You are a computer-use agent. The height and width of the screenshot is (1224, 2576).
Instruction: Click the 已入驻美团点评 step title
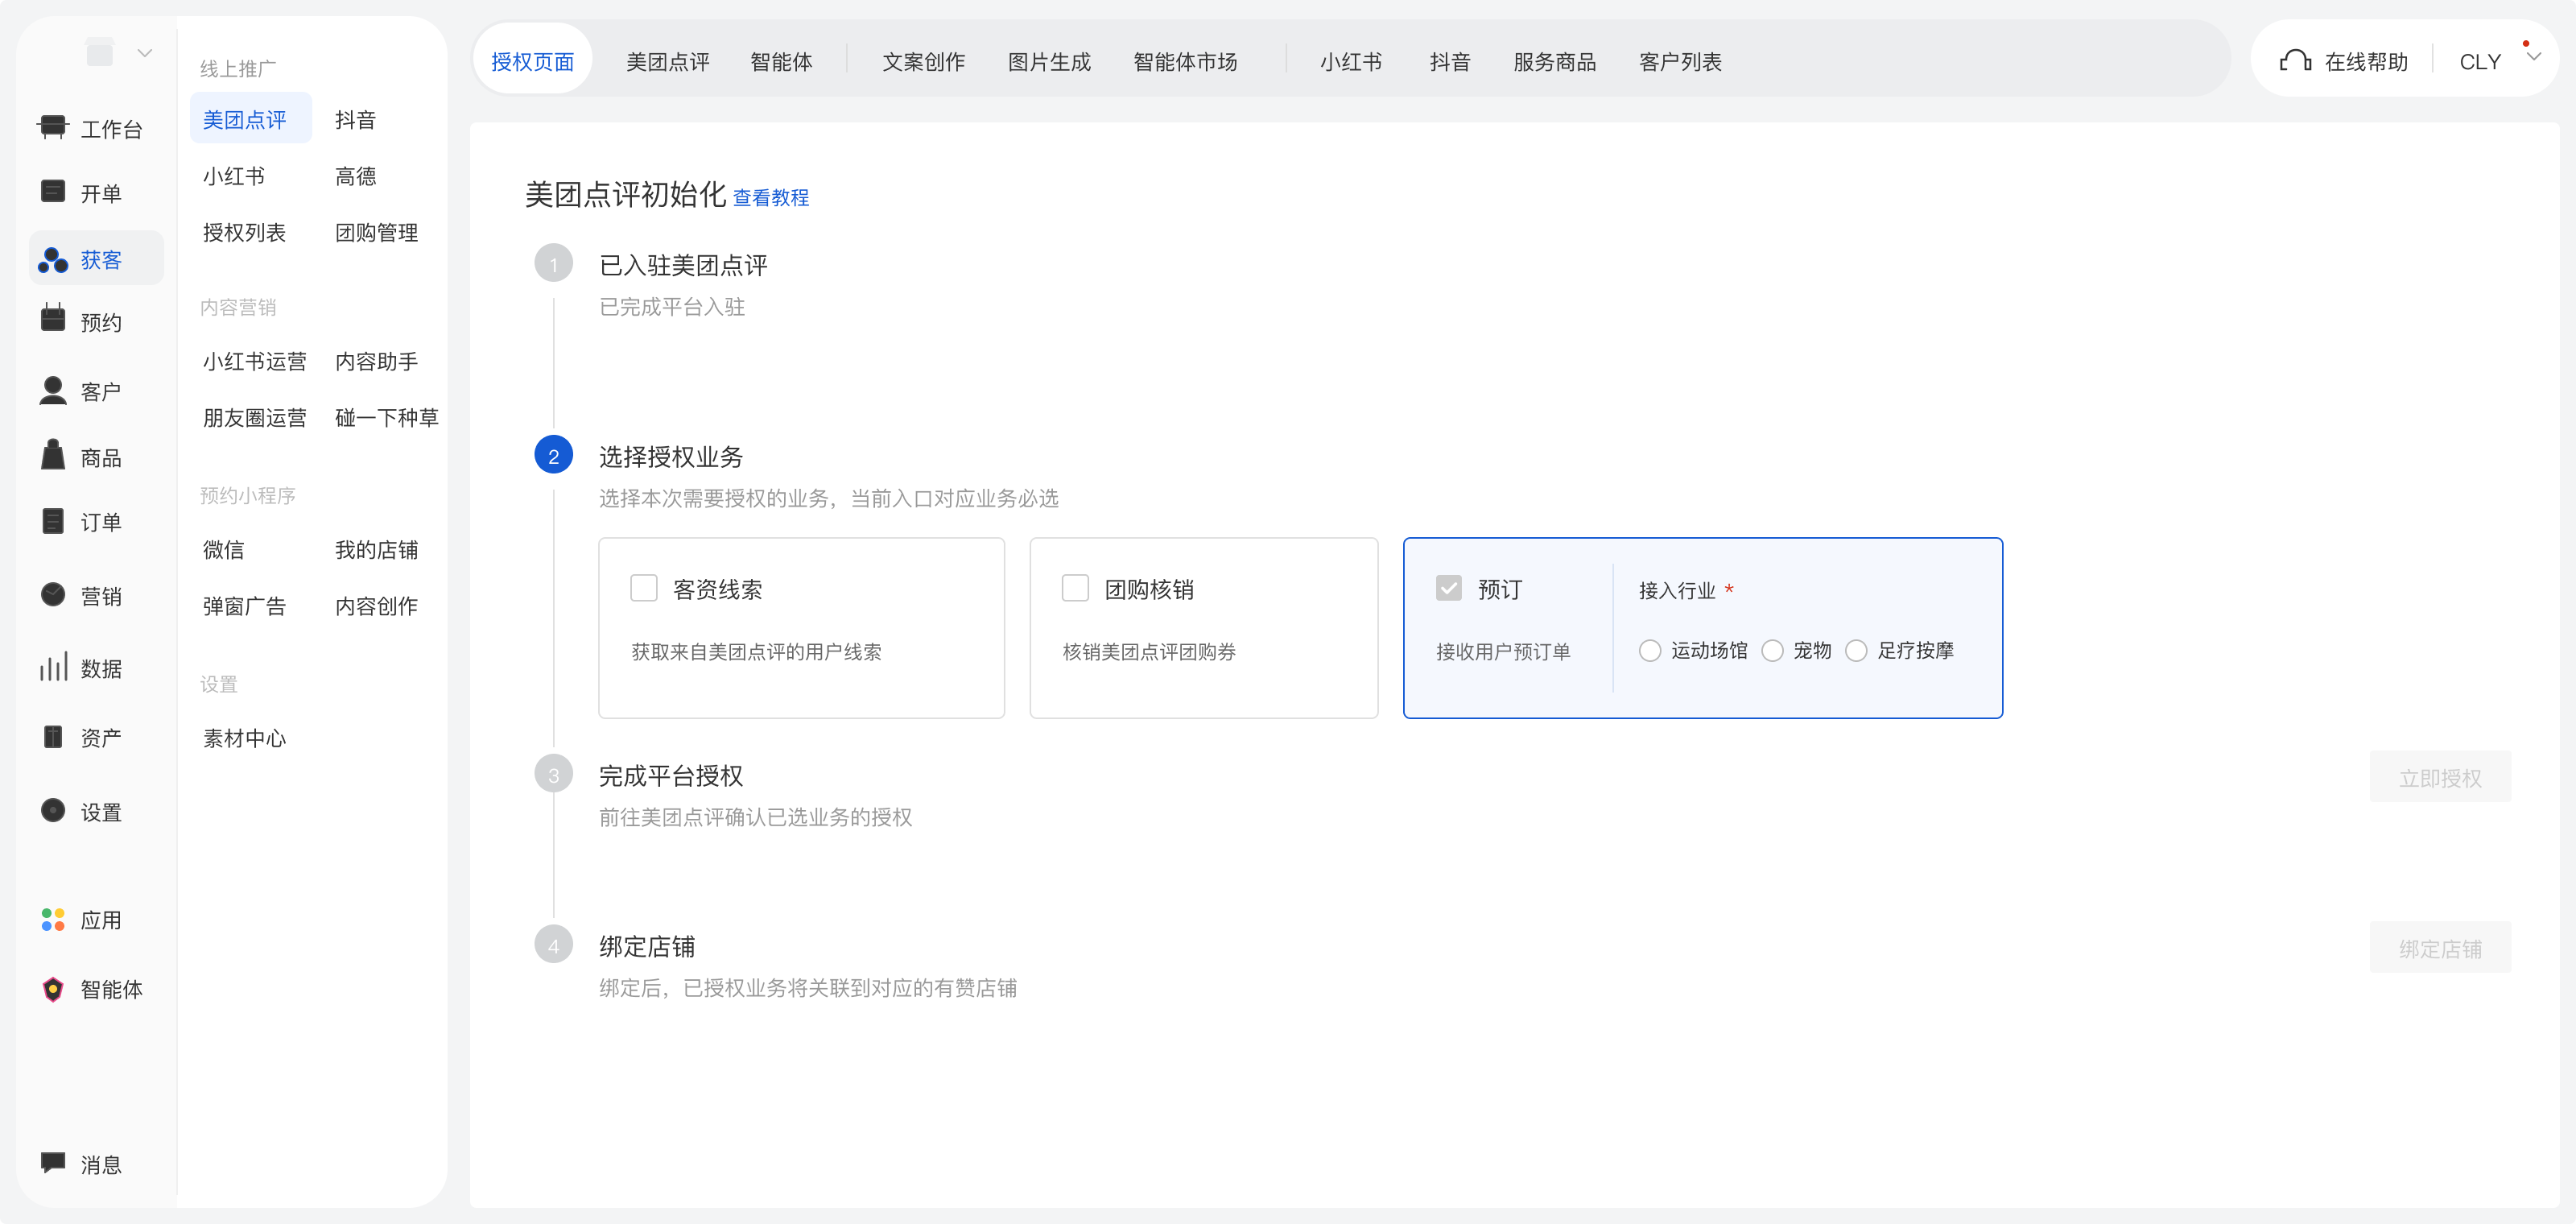683,265
